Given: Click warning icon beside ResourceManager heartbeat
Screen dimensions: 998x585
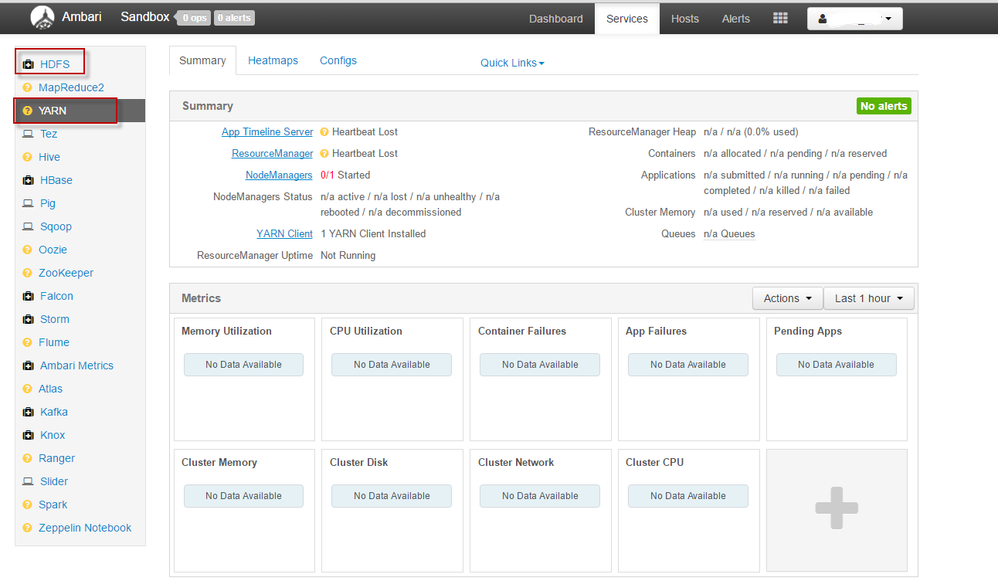Looking at the screenshot, I should pos(324,154).
